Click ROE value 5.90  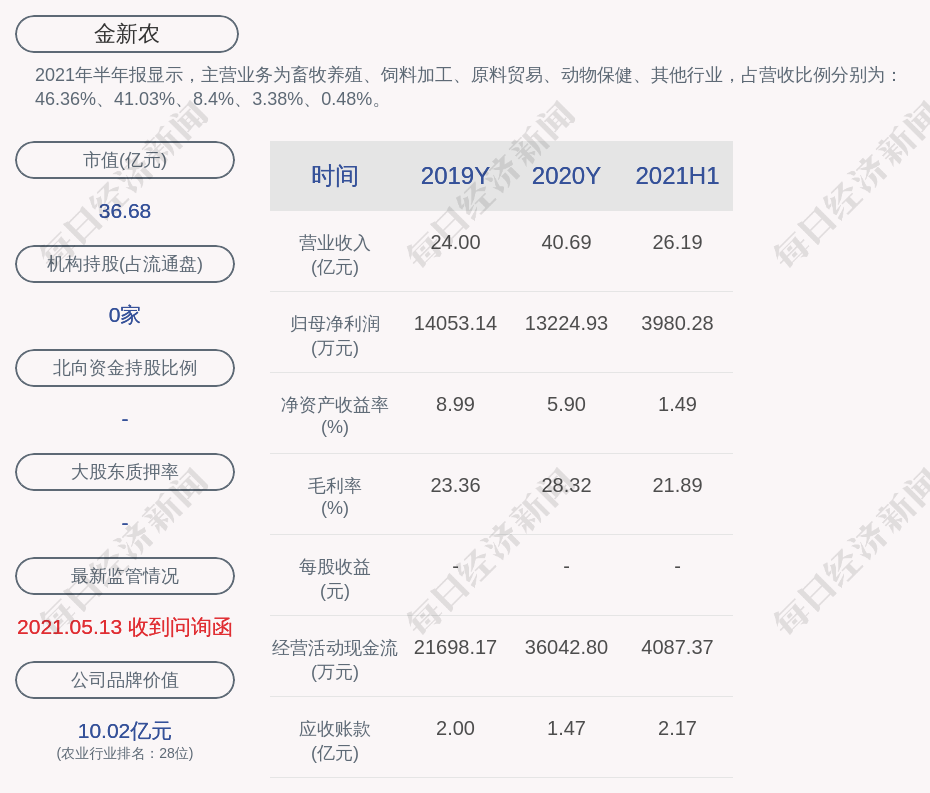[566, 405]
